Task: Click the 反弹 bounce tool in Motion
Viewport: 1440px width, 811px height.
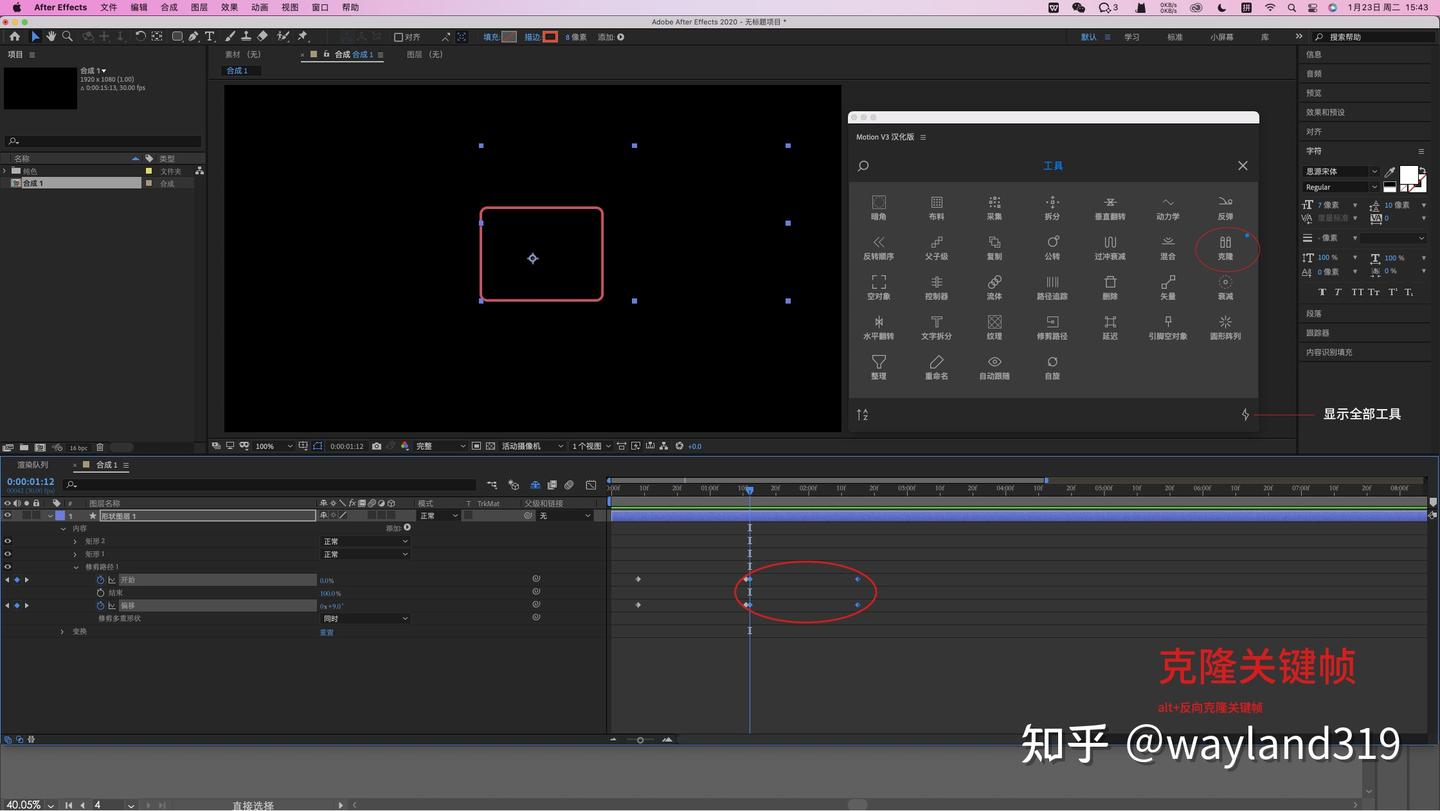Action: point(1225,207)
